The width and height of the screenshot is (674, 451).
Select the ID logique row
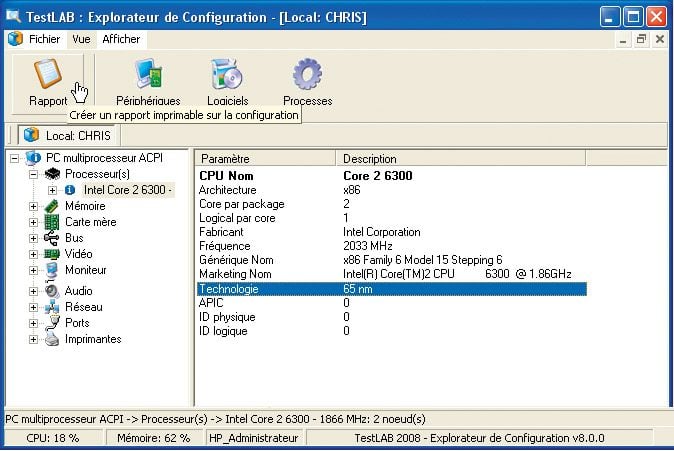click(x=392, y=331)
